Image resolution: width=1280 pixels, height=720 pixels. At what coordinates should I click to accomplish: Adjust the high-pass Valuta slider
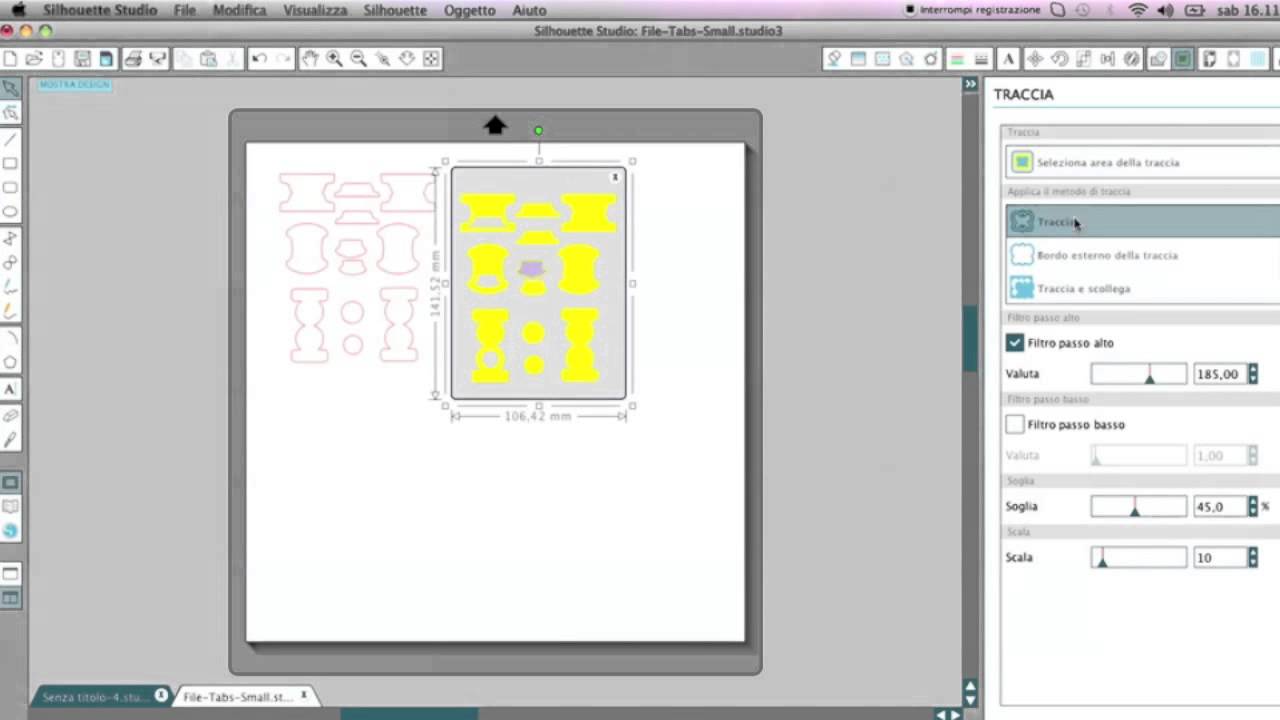click(x=1139, y=374)
